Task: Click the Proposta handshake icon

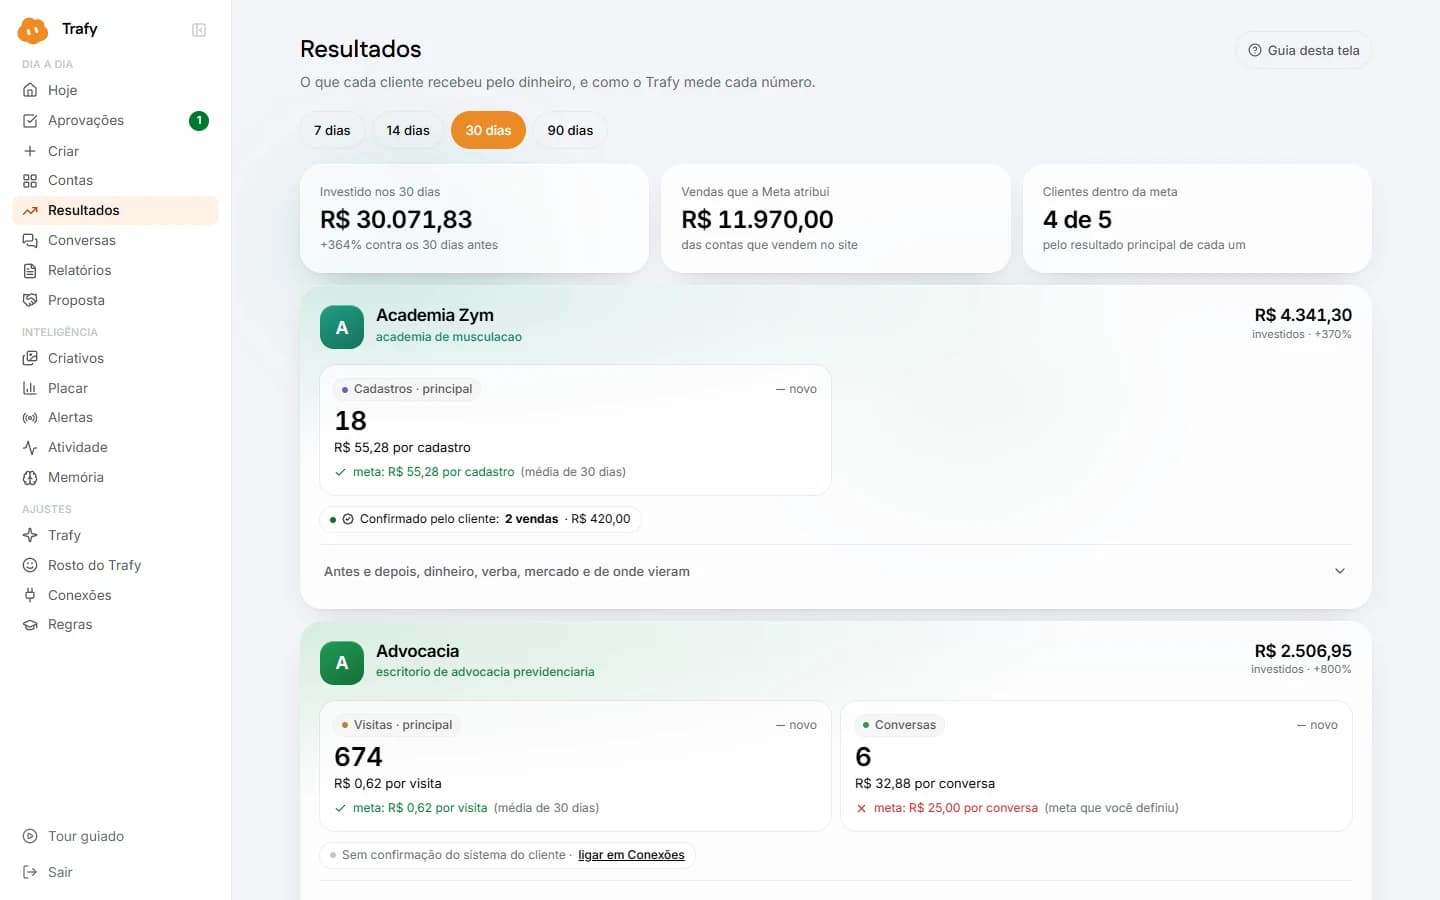Action: [x=30, y=300]
